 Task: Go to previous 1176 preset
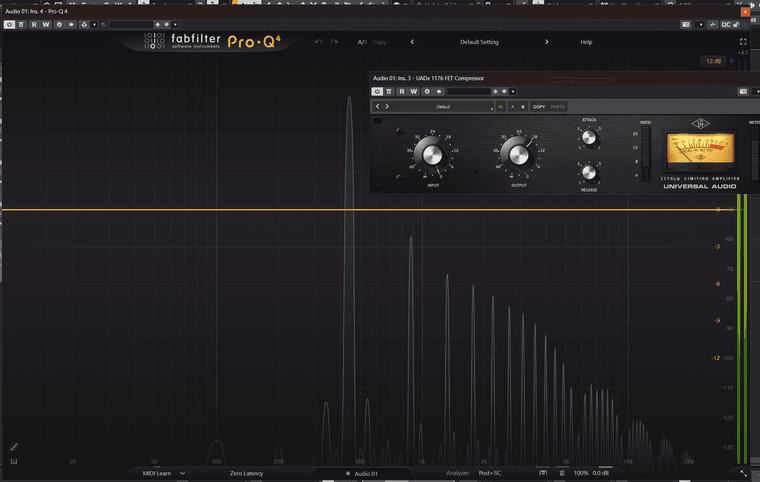coord(378,106)
